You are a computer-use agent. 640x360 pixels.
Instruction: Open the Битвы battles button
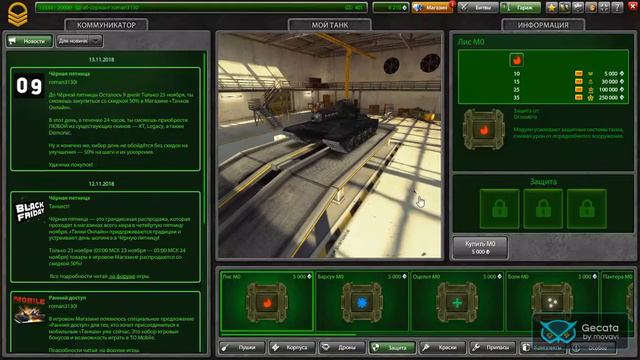(478, 7)
